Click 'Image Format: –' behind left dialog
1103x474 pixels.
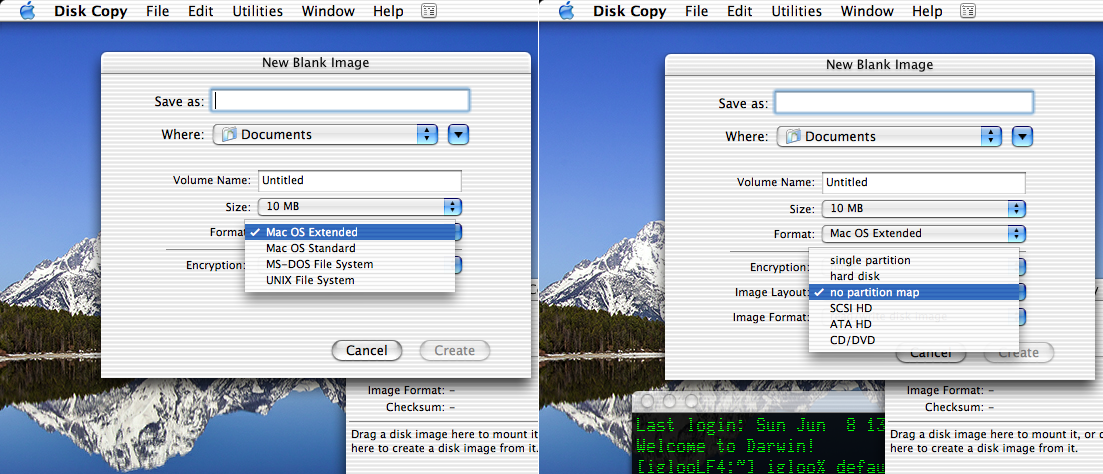tap(411, 390)
